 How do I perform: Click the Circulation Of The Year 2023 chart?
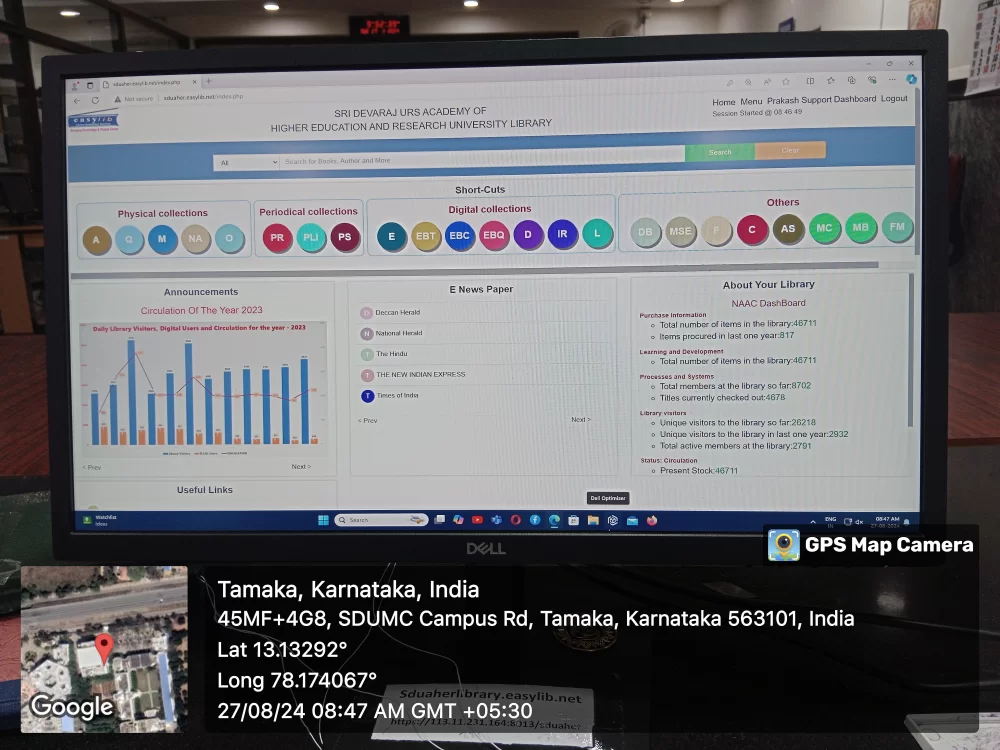203,390
